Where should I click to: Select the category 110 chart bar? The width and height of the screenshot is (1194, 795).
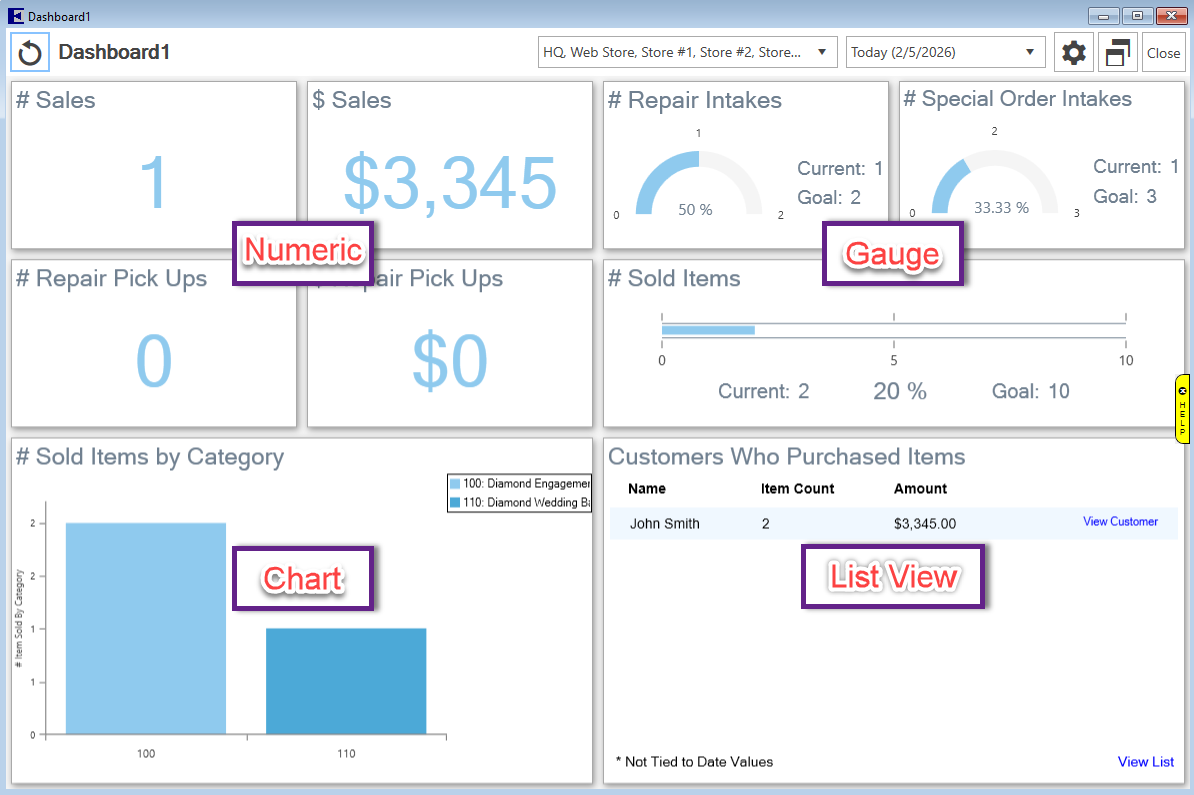click(346, 680)
